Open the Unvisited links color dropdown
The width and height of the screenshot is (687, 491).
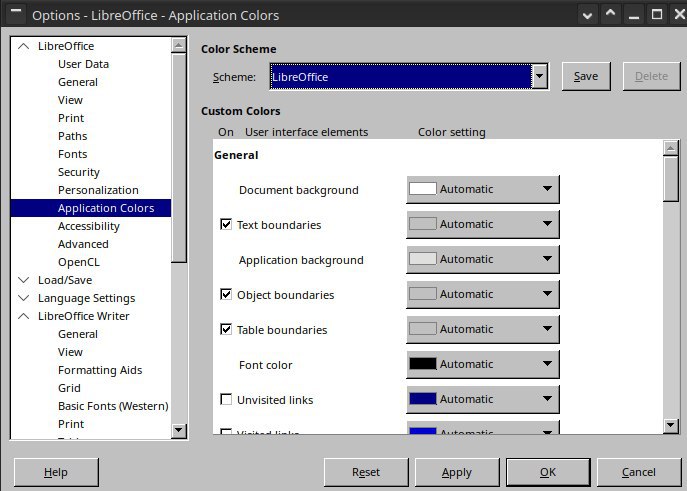point(483,399)
